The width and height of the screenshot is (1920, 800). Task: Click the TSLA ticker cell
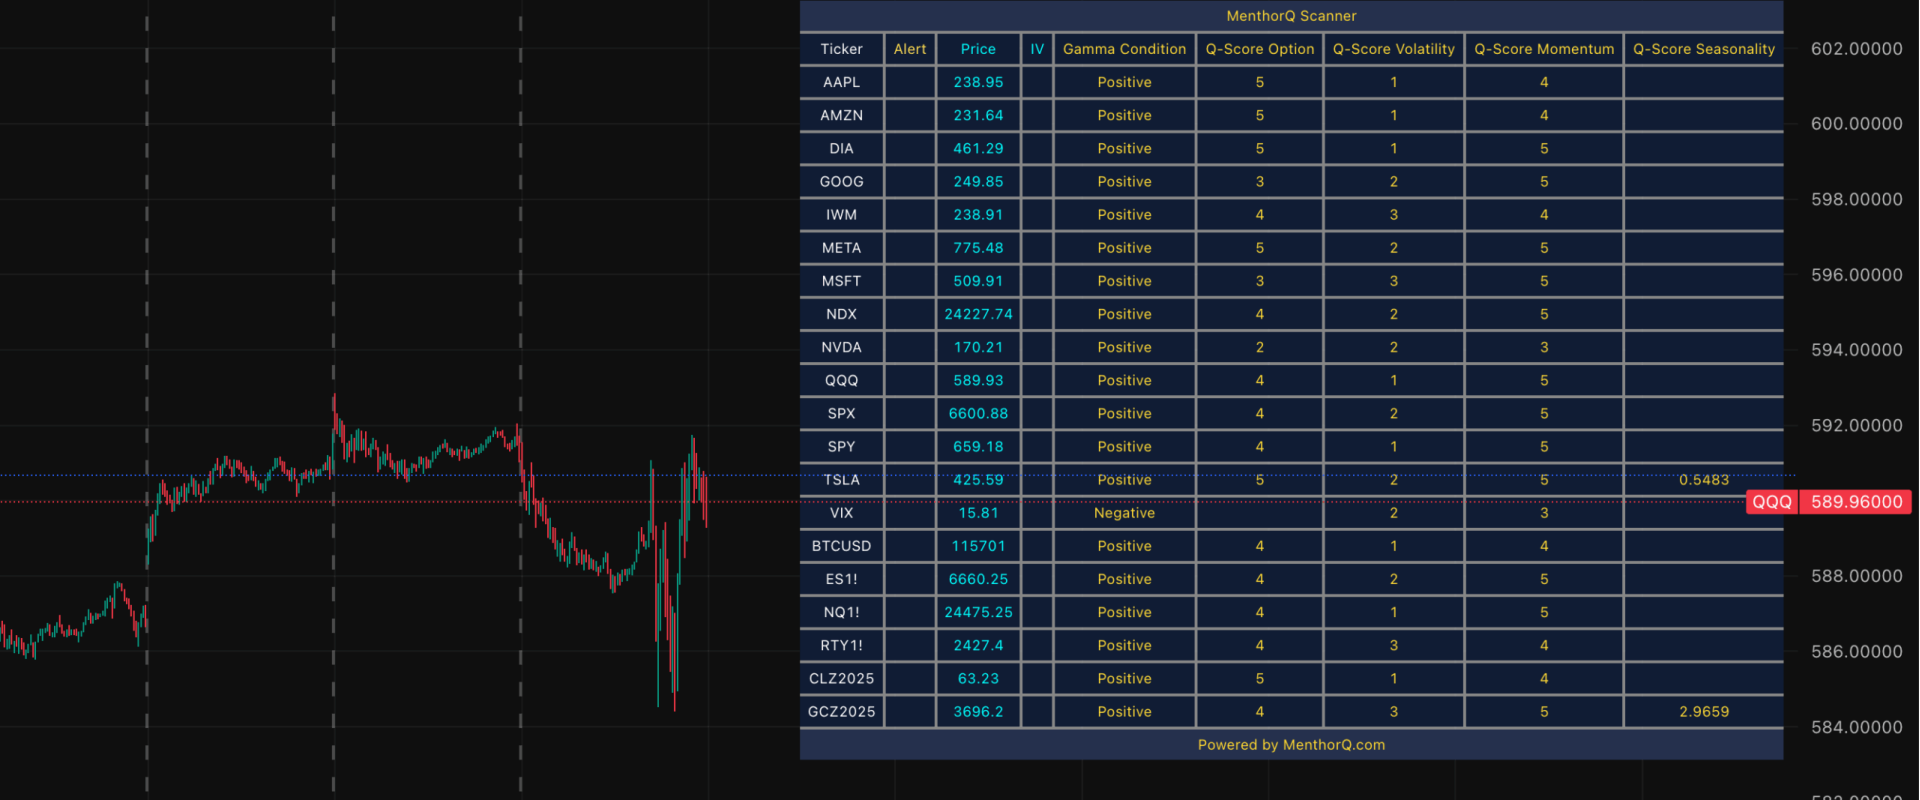(841, 479)
